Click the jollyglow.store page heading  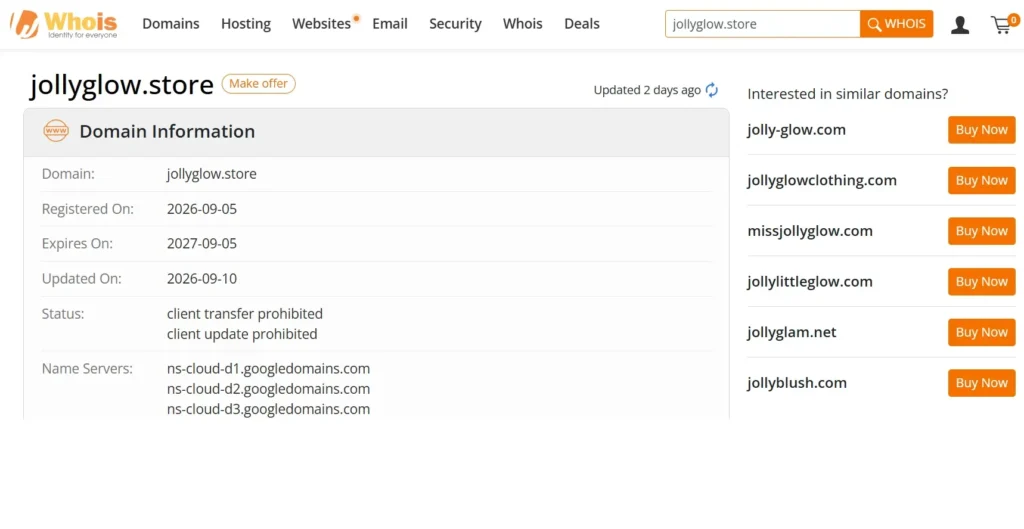pyautogui.click(x=122, y=85)
